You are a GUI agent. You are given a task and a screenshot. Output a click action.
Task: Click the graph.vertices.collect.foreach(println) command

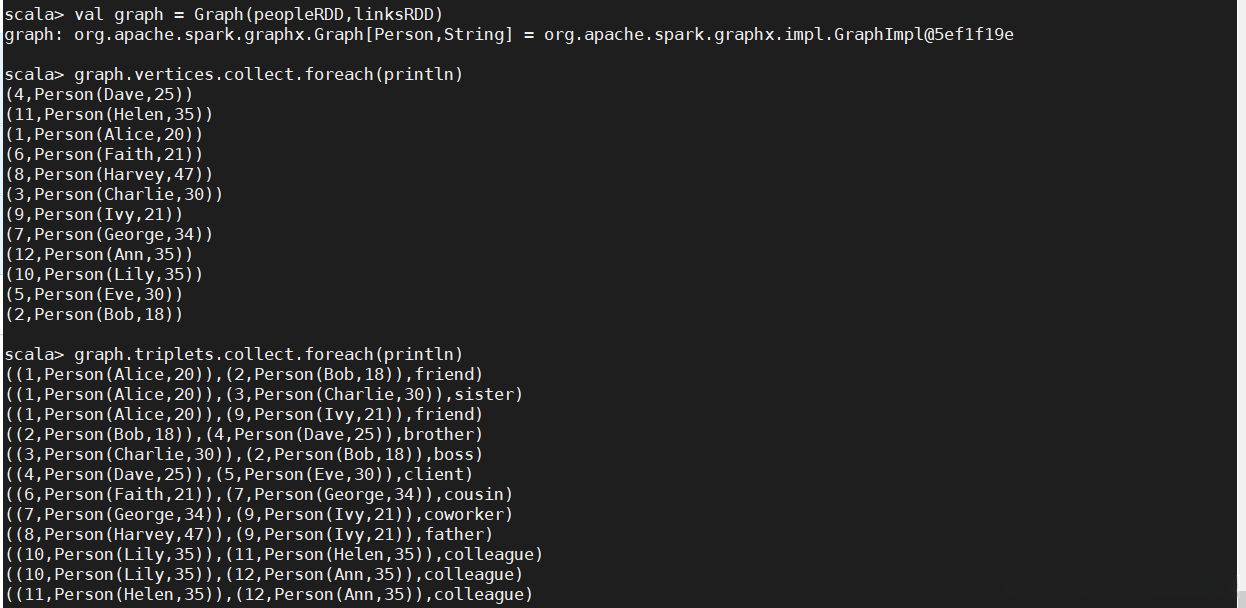pos(268,74)
